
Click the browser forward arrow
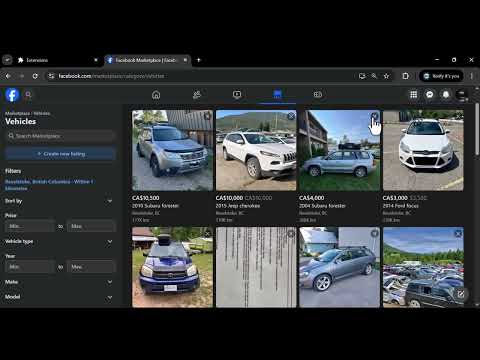tap(22, 76)
